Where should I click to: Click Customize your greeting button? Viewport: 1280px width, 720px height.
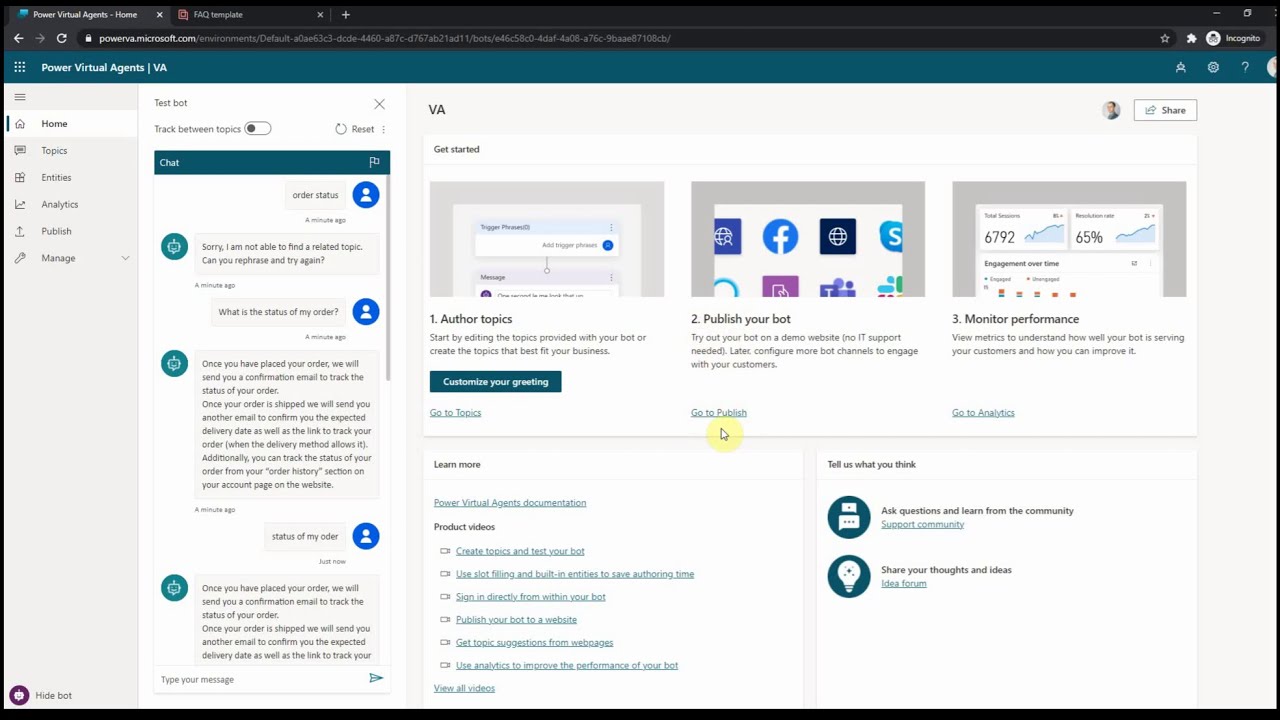pyautogui.click(x=495, y=382)
